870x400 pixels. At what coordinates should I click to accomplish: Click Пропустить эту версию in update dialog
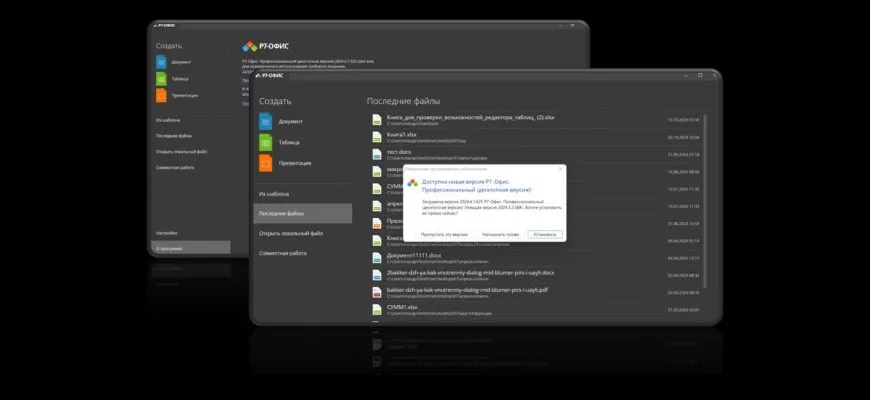pos(444,235)
